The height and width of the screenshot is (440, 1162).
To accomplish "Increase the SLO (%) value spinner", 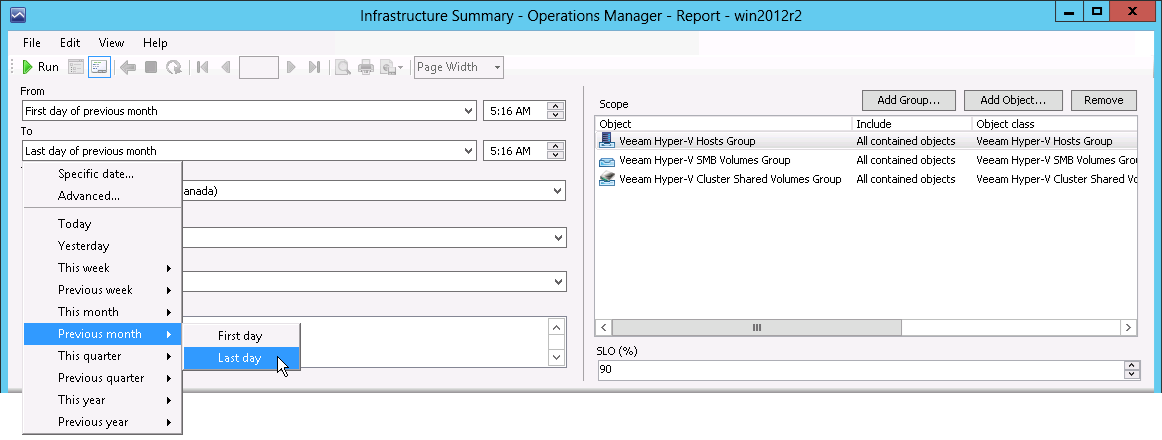I will point(1132,365).
